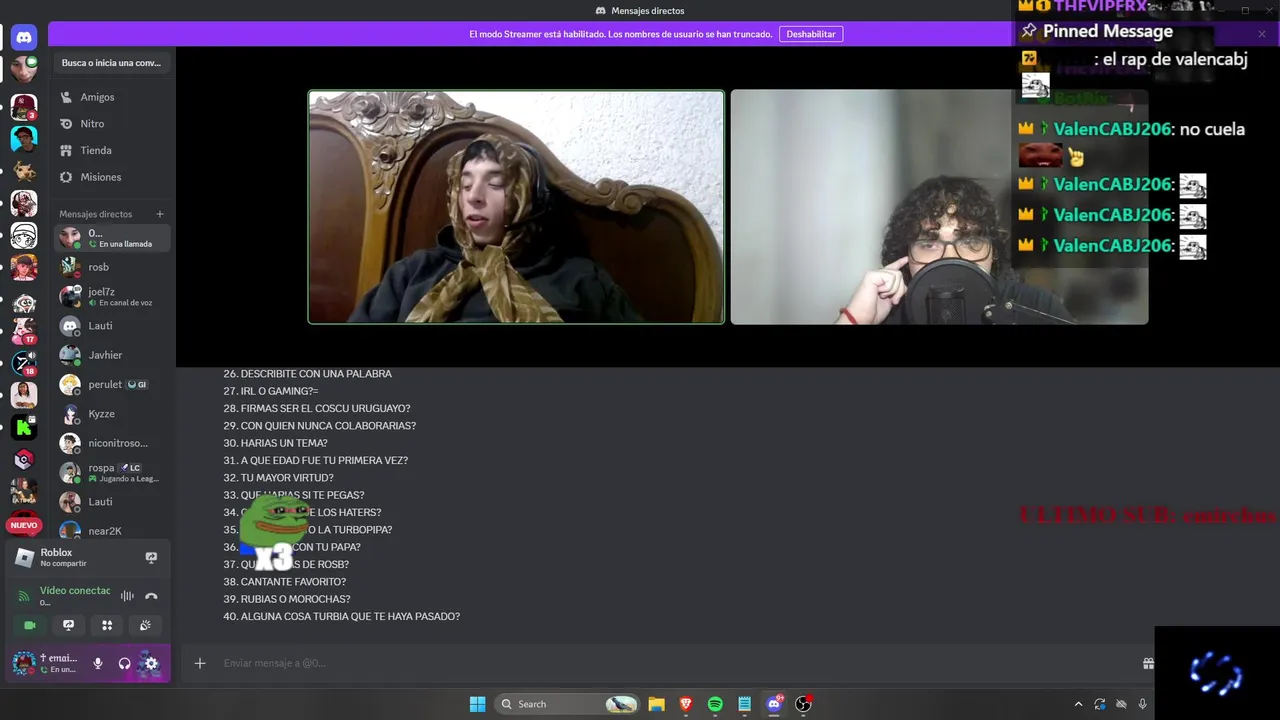Focus the Enviar mensaje input field
The image size is (1280, 720).
pos(680,663)
